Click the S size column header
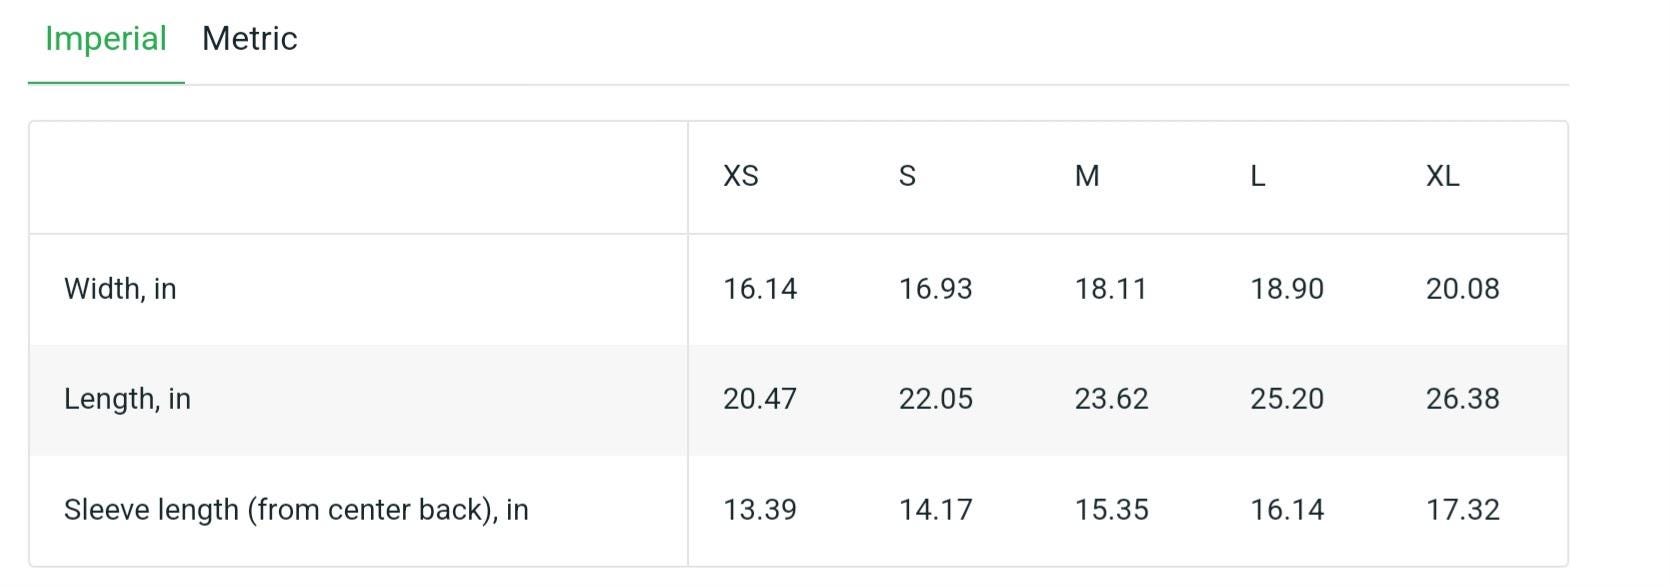Viewport: 1670px width, 587px height. click(x=907, y=176)
